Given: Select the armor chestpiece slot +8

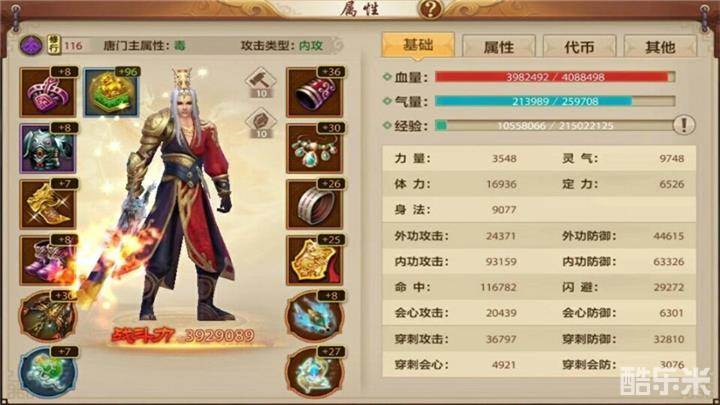Looking at the screenshot, I should click(x=48, y=148).
